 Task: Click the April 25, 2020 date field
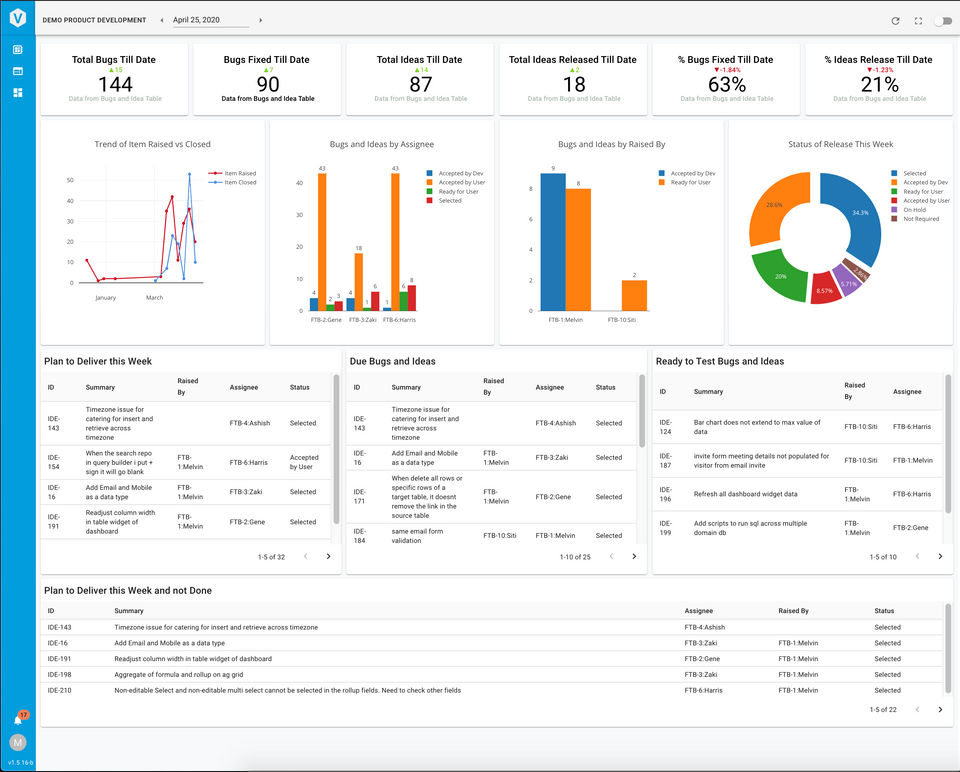click(x=210, y=20)
